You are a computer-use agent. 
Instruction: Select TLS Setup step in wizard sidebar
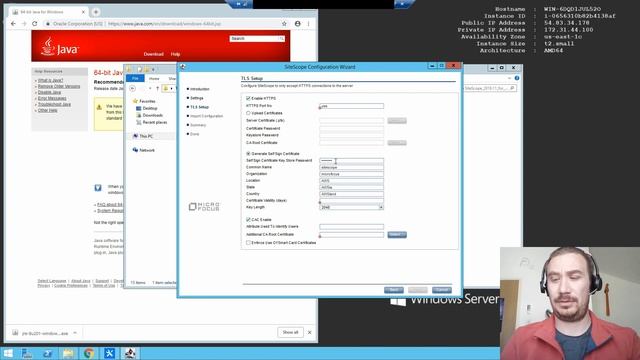click(x=199, y=107)
